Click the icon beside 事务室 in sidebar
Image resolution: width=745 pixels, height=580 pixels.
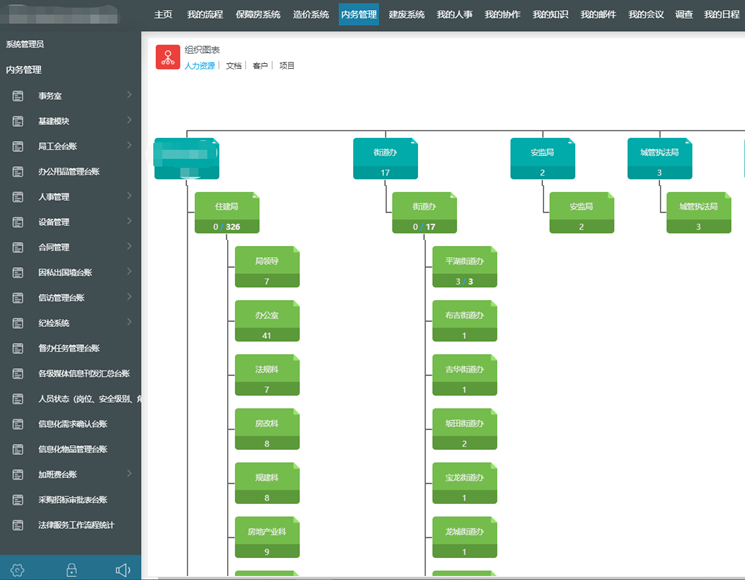tap(17, 96)
